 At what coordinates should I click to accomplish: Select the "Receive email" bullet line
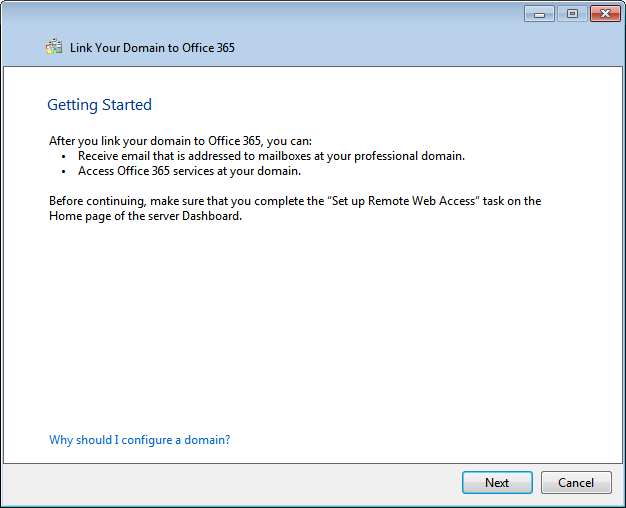(x=271, y=156)
